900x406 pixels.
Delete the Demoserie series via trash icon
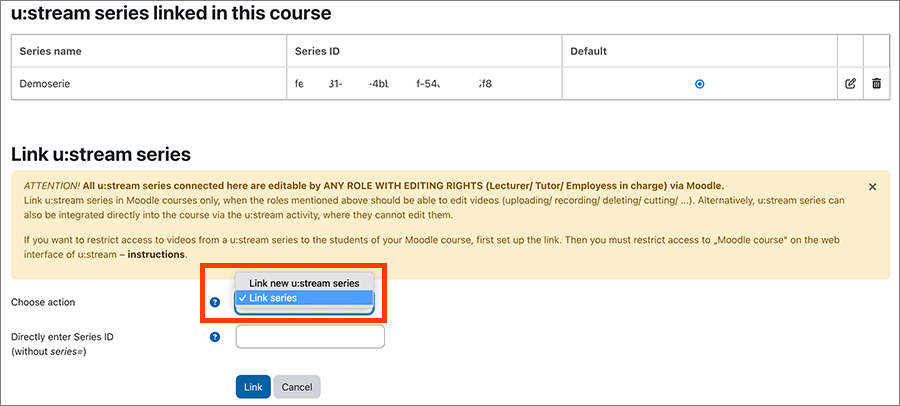876,84
